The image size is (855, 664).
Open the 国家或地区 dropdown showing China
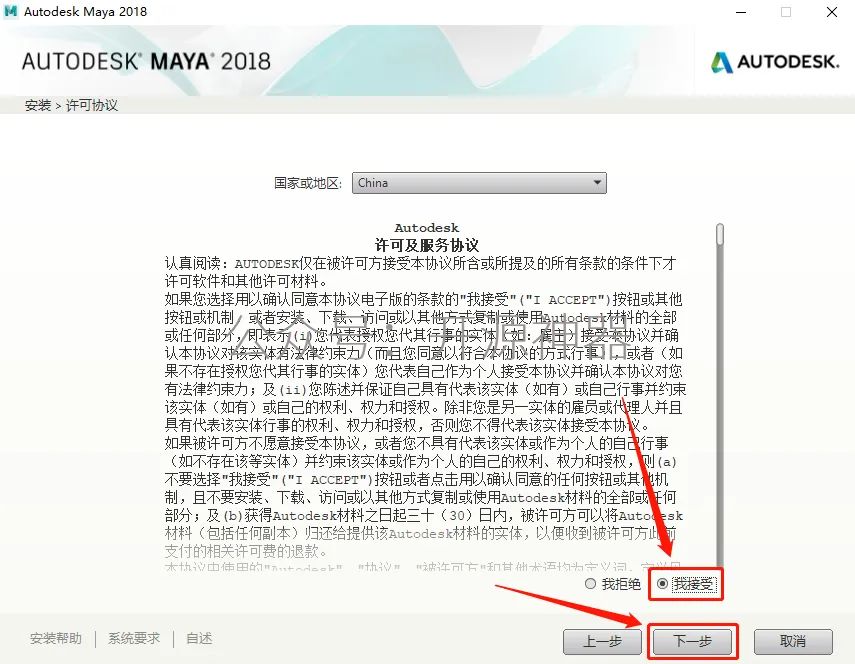479,183
